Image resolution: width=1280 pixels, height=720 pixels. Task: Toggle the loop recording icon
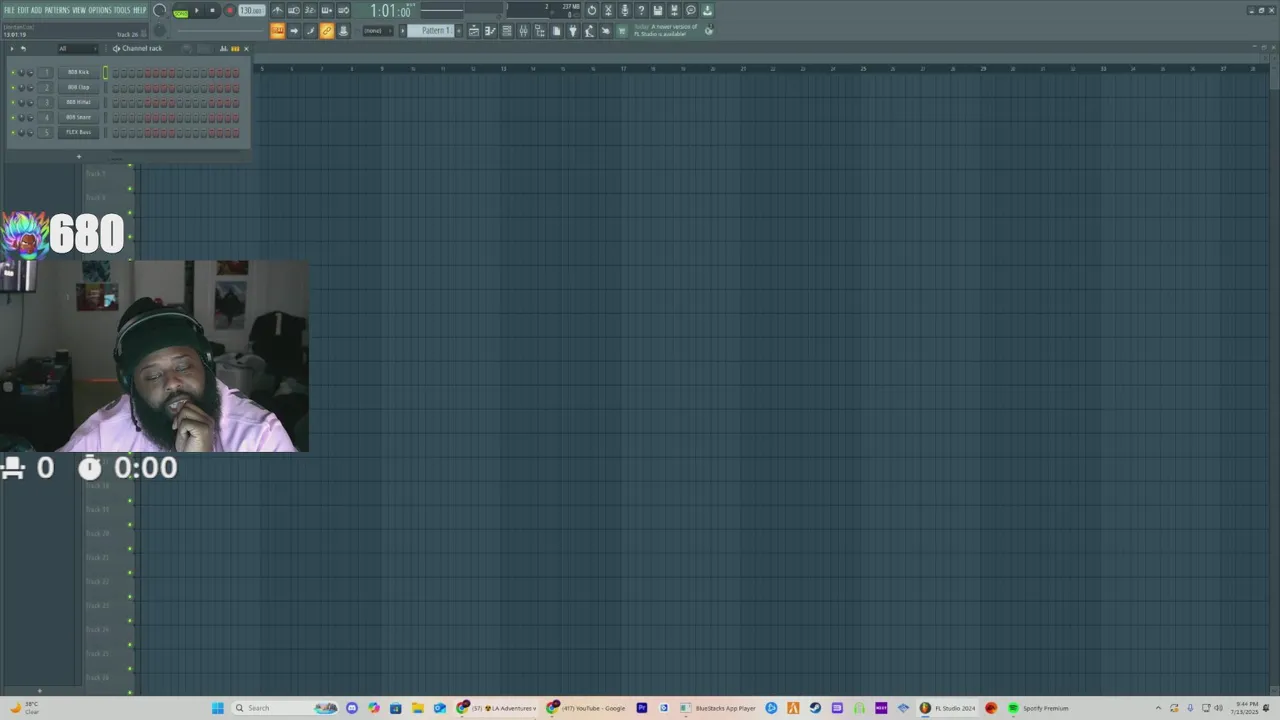point(343,10)
